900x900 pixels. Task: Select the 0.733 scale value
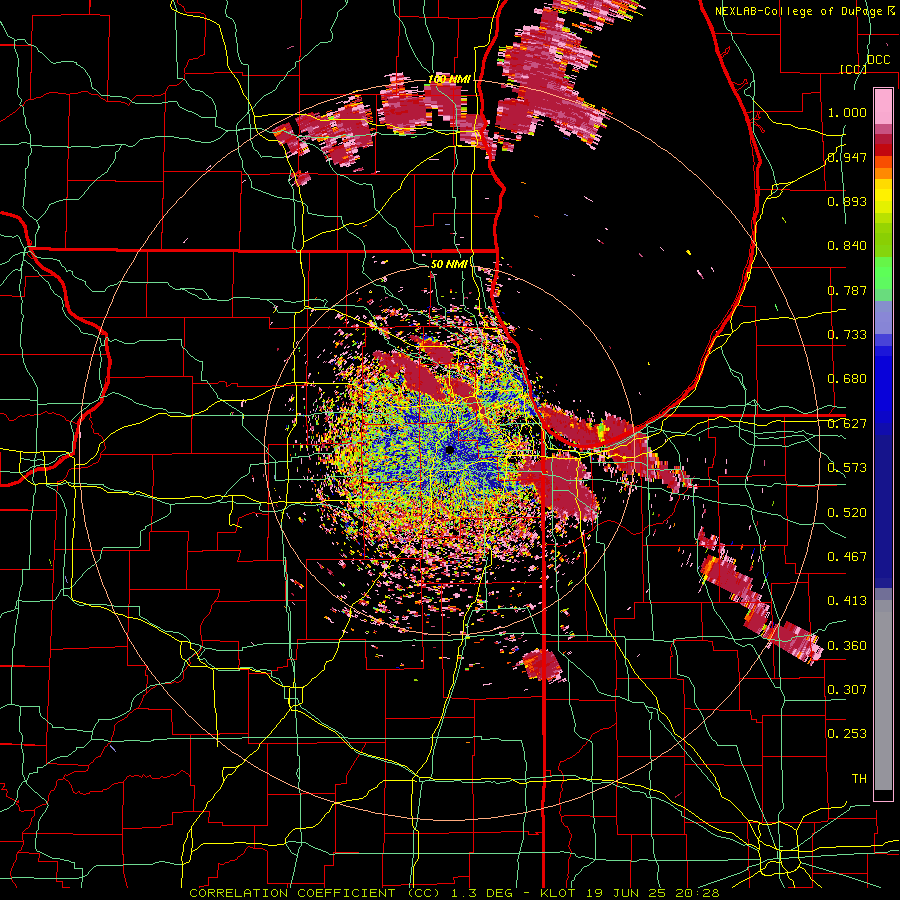click(847, 335)
